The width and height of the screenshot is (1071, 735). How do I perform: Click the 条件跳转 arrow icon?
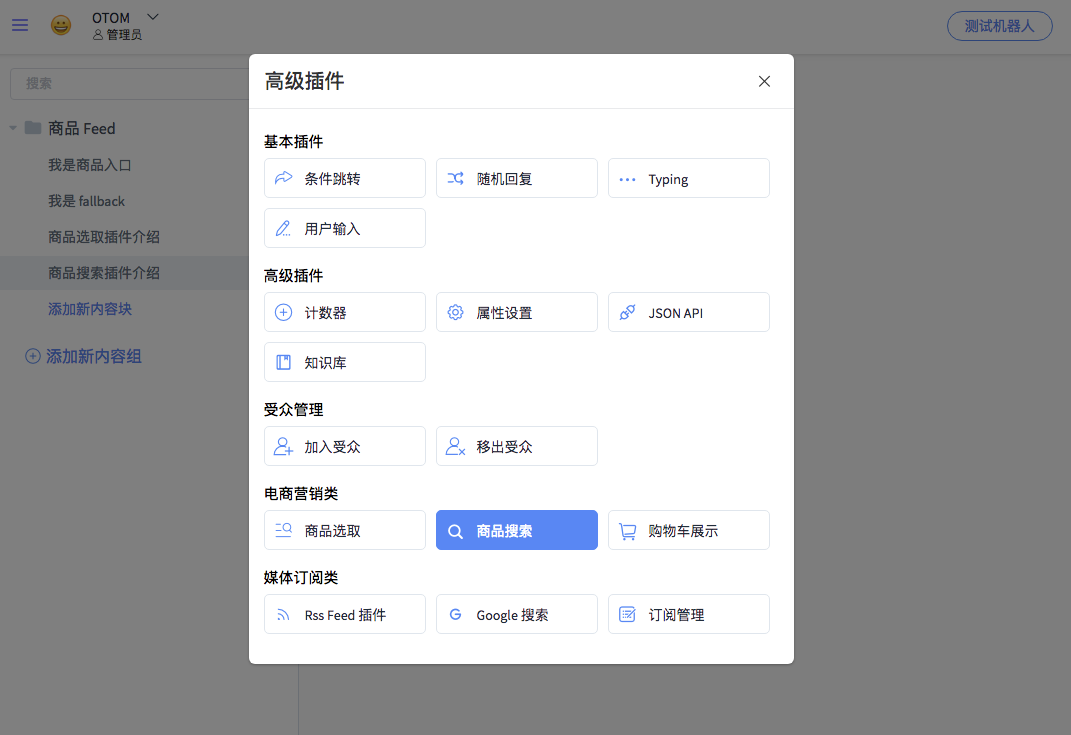(283, 178)
